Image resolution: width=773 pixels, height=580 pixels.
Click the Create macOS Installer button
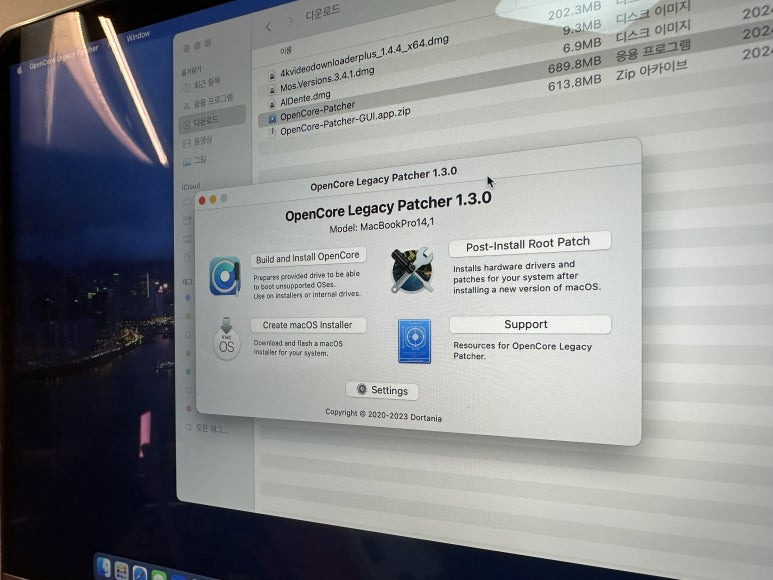tap(308, 325)
